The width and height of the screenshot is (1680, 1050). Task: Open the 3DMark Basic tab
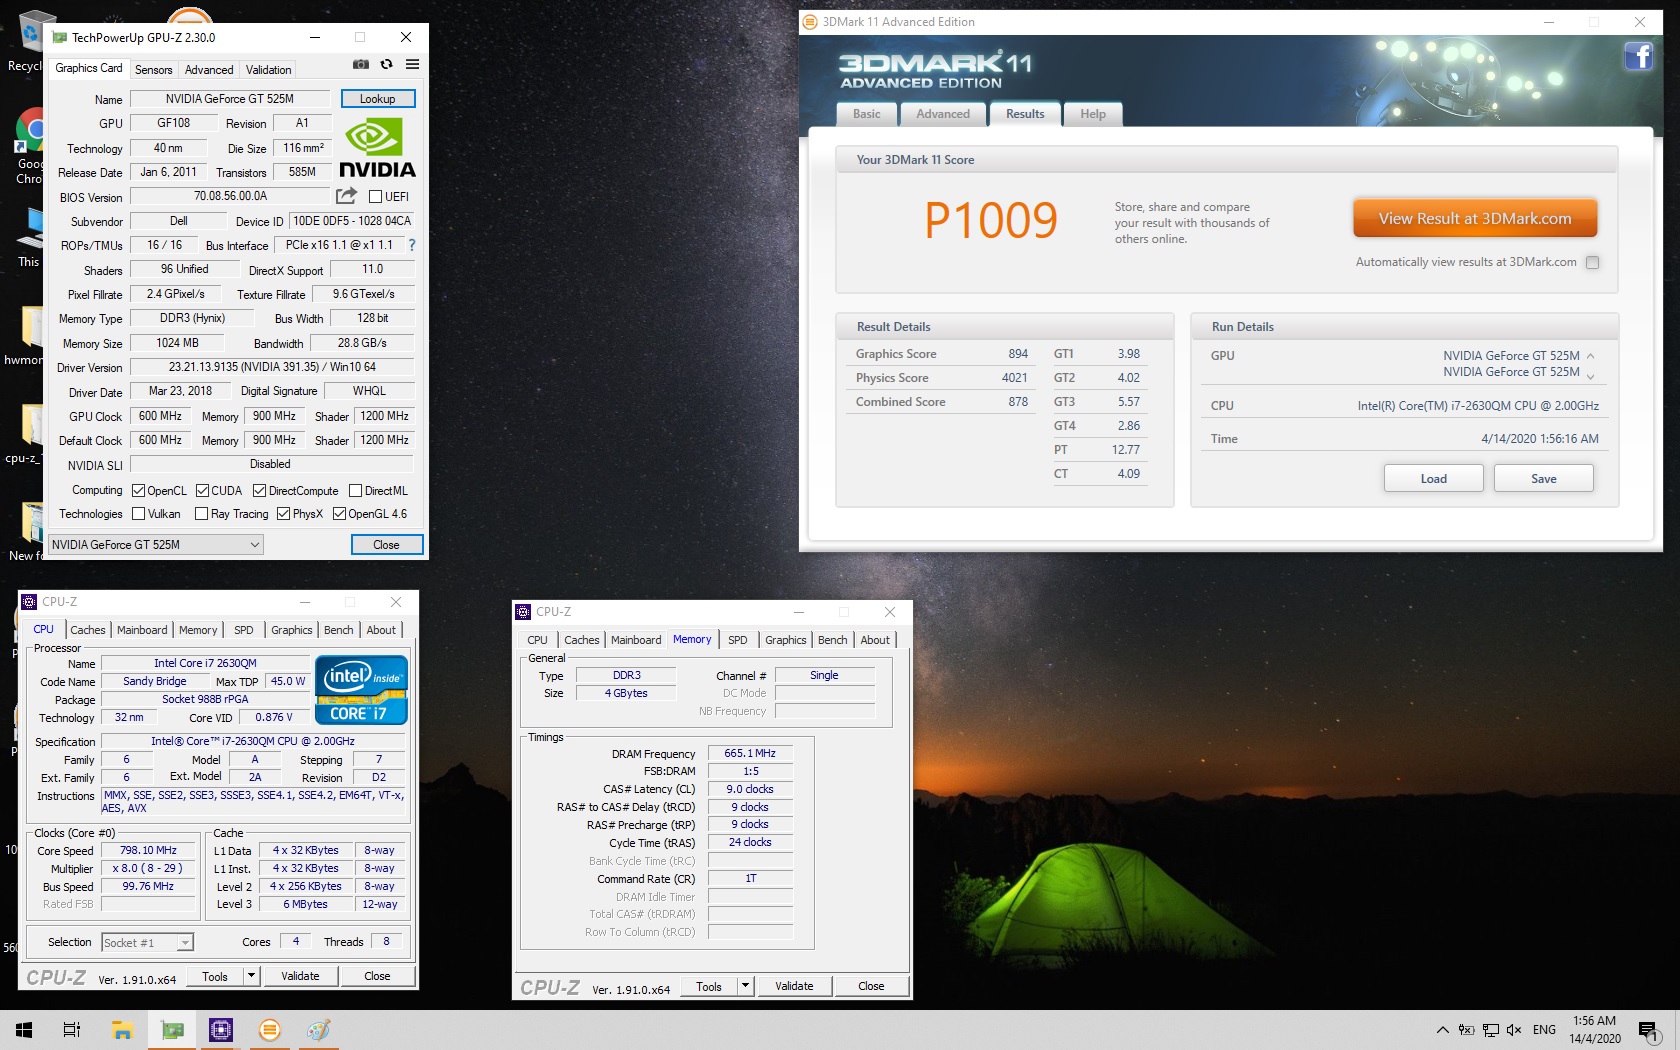(x=867, y=114)
